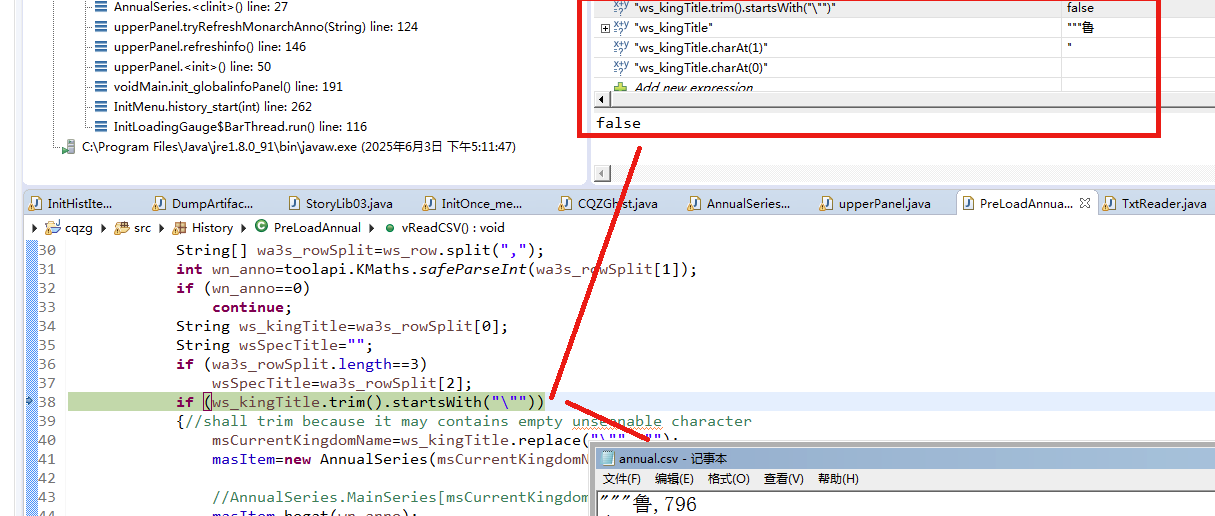Open the StoryLib03.java editor tab
The height and width of the screenshot is (516, 1215).
pos(340,203)
